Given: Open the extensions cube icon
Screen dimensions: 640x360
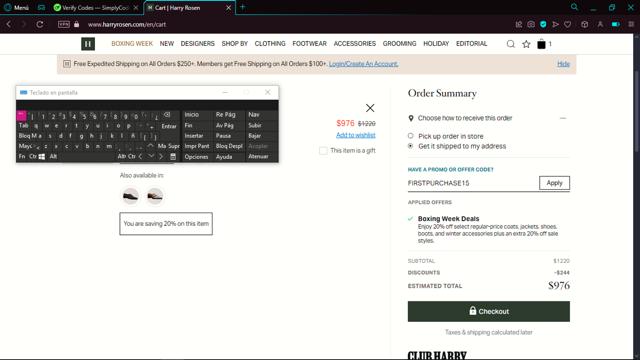Looking at the screenshot, I should 584,24.
